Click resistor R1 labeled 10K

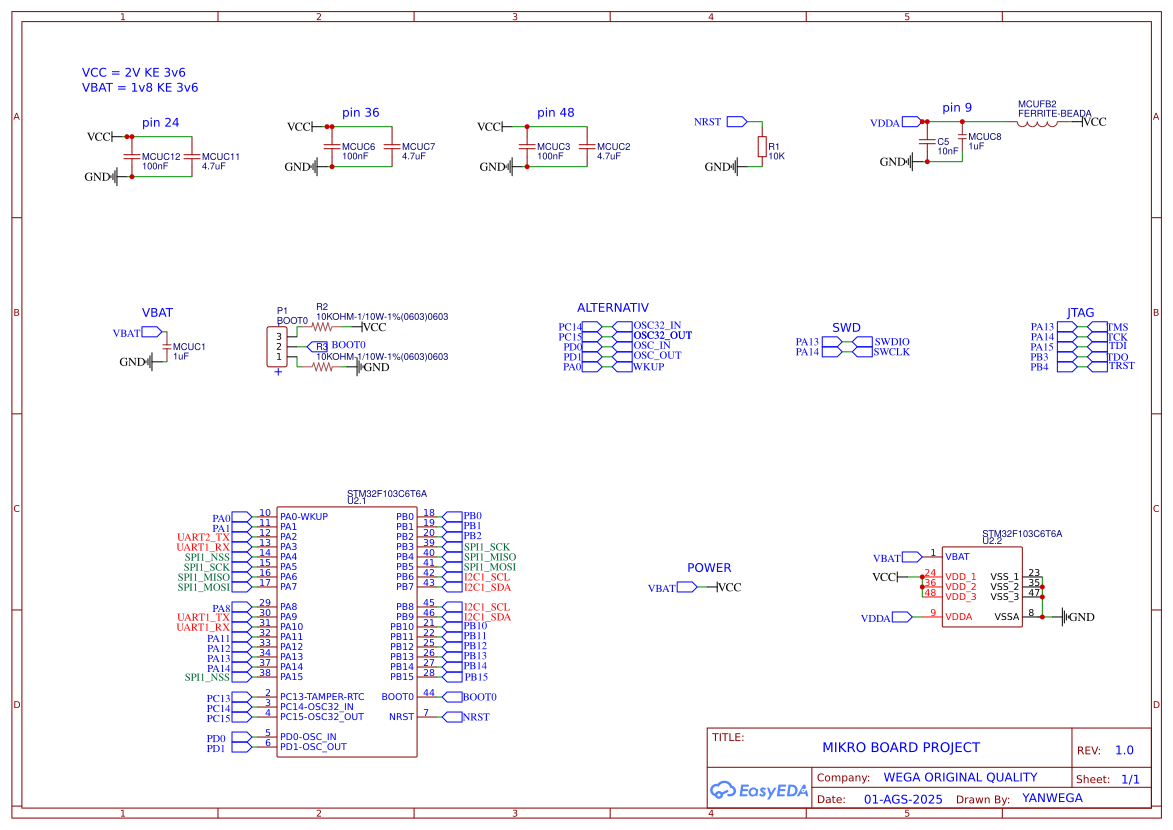tap(761, 145)
